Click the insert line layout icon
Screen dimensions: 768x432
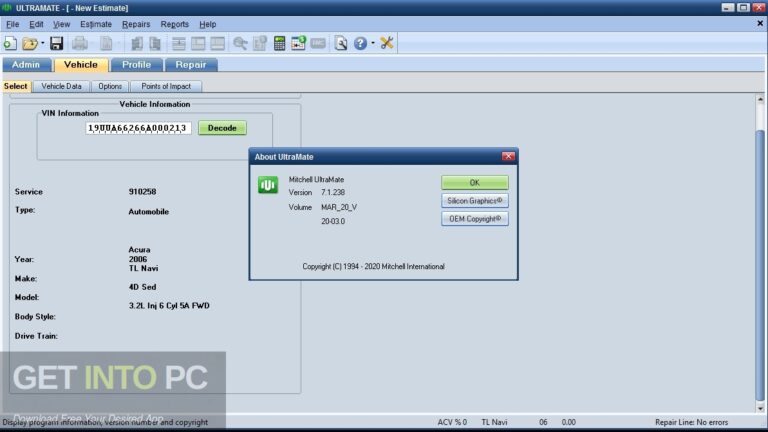tap(179, 44)
